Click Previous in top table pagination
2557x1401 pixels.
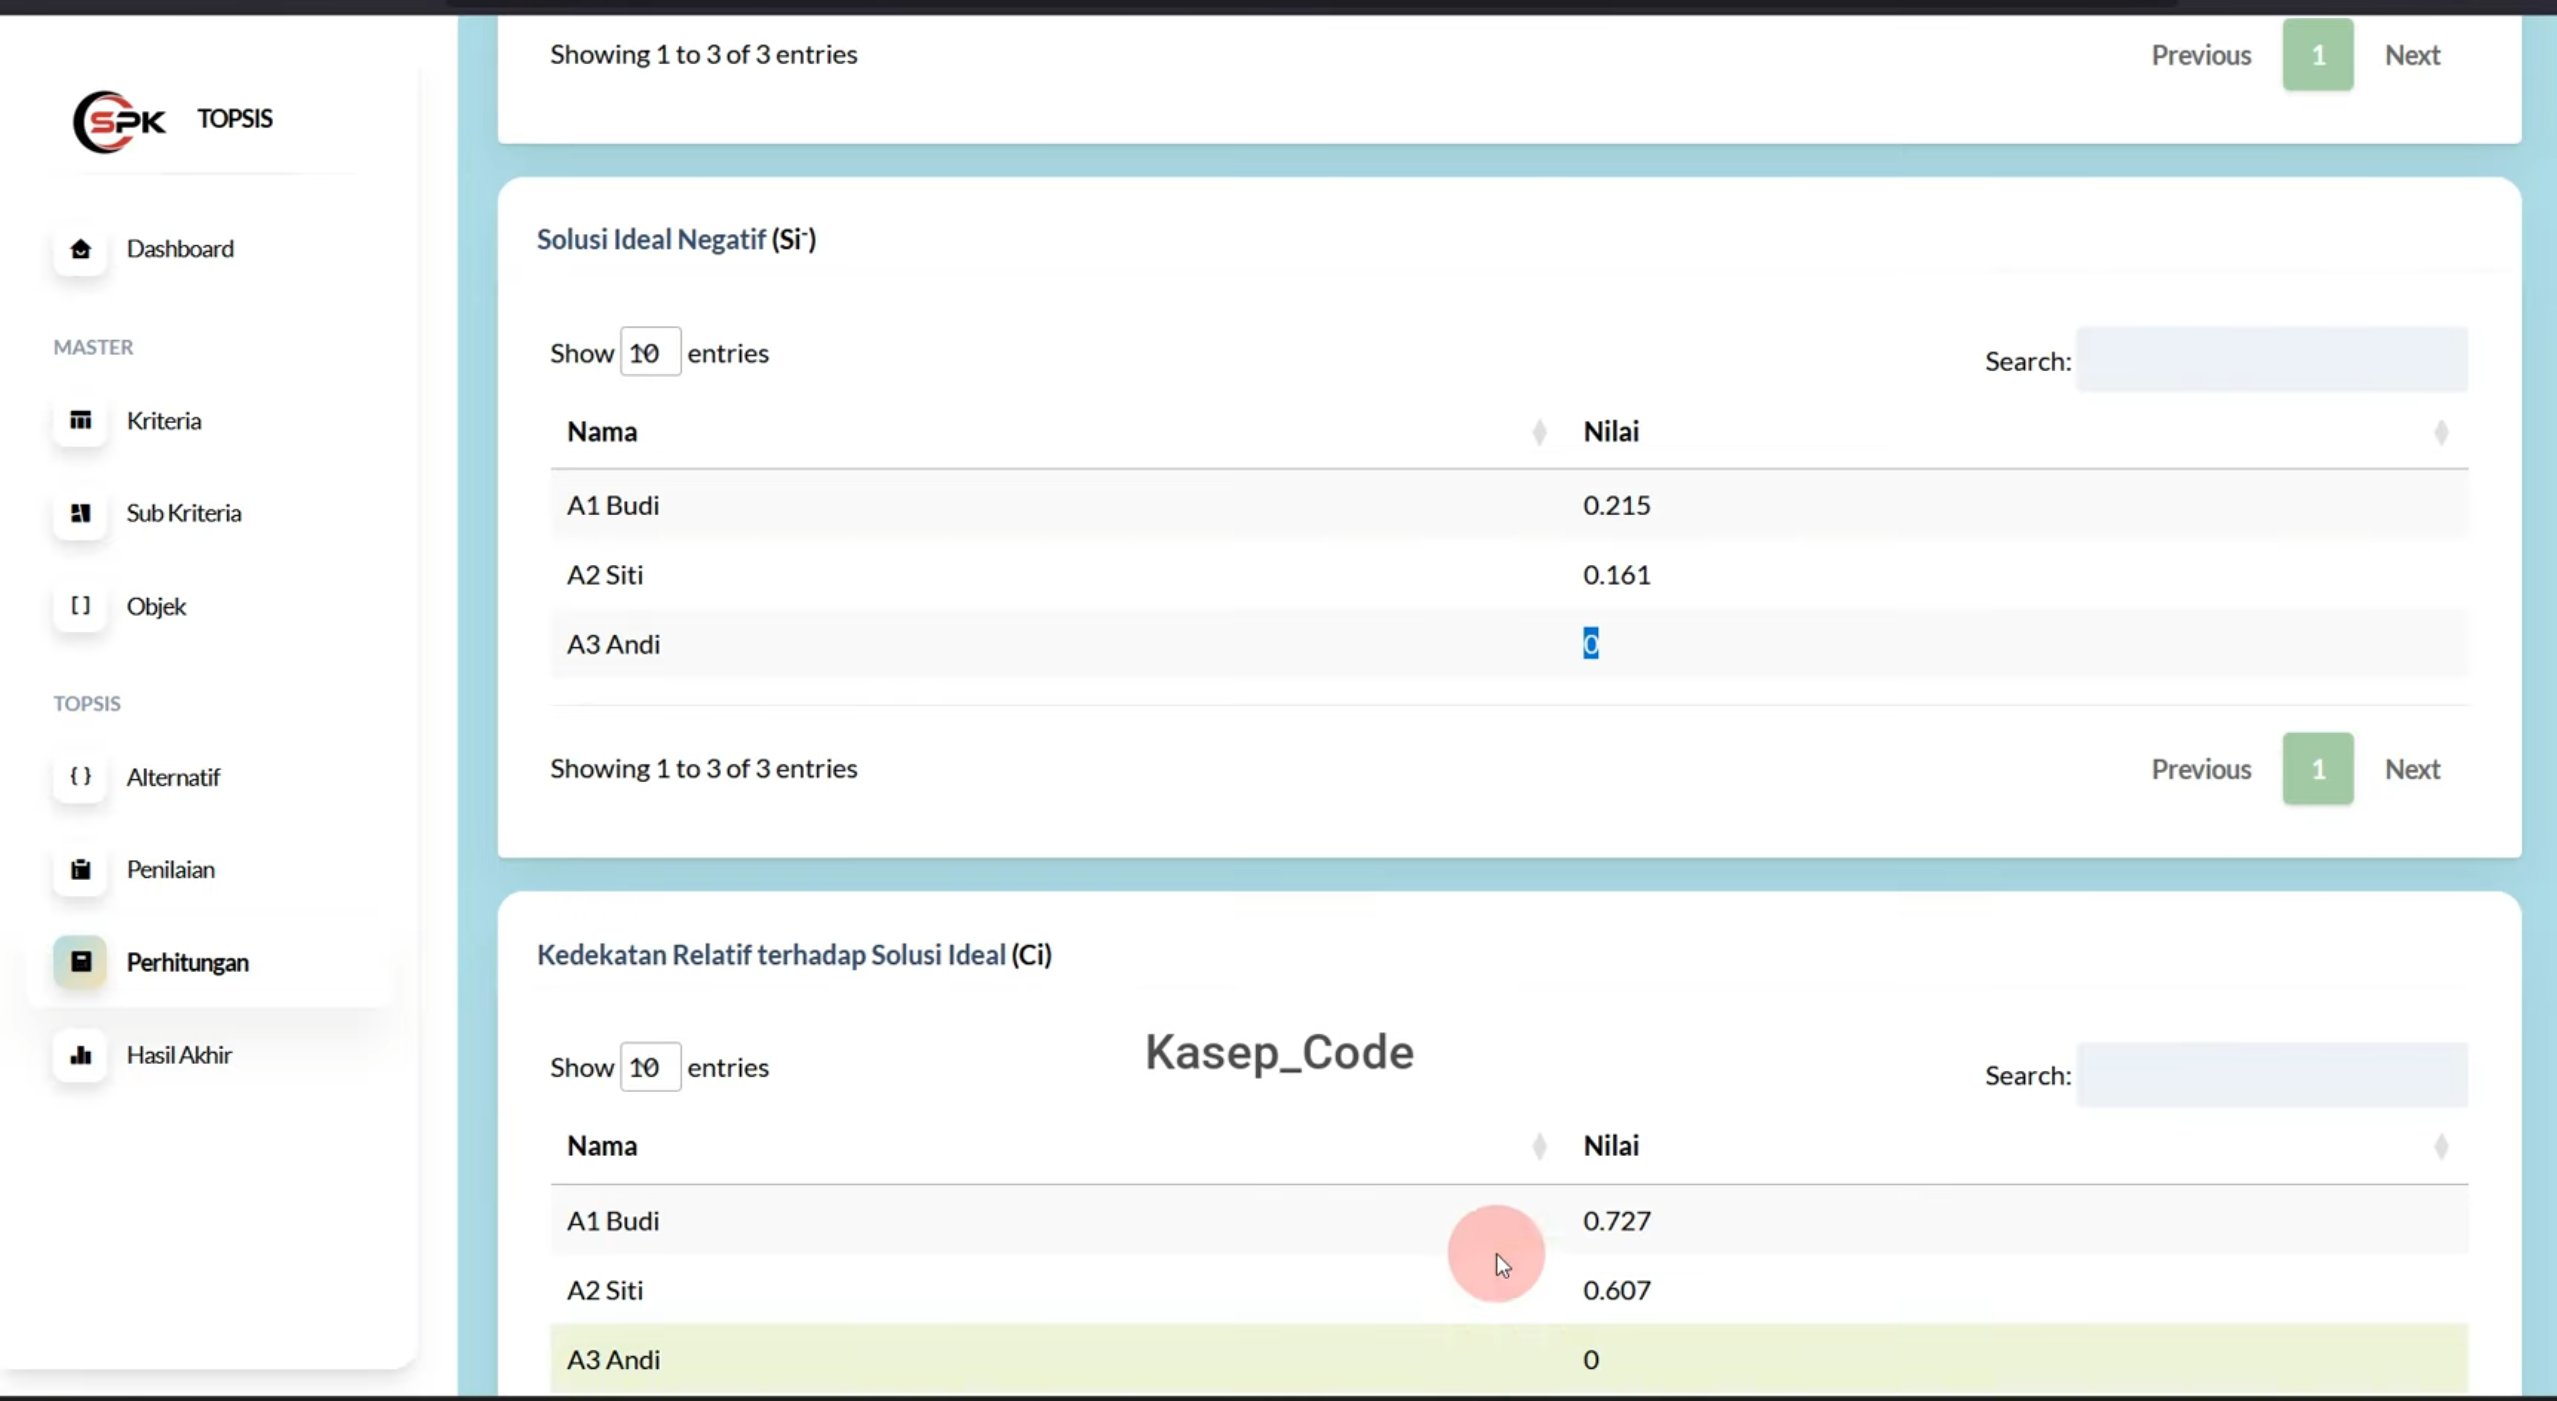tap(2201, 55)
